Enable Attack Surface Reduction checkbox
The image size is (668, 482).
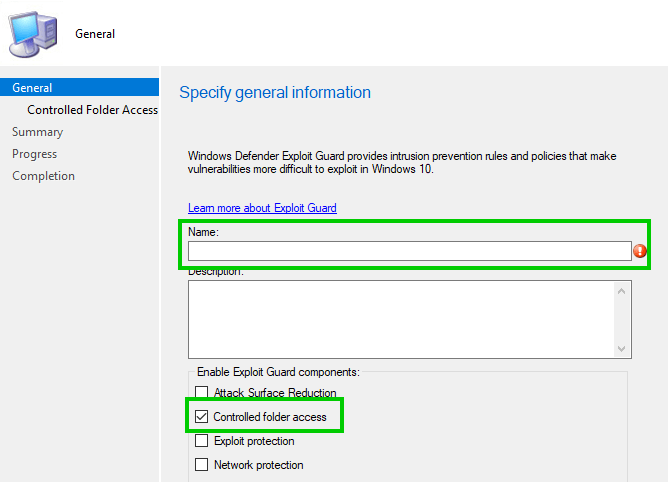click(x=202, y=393)
